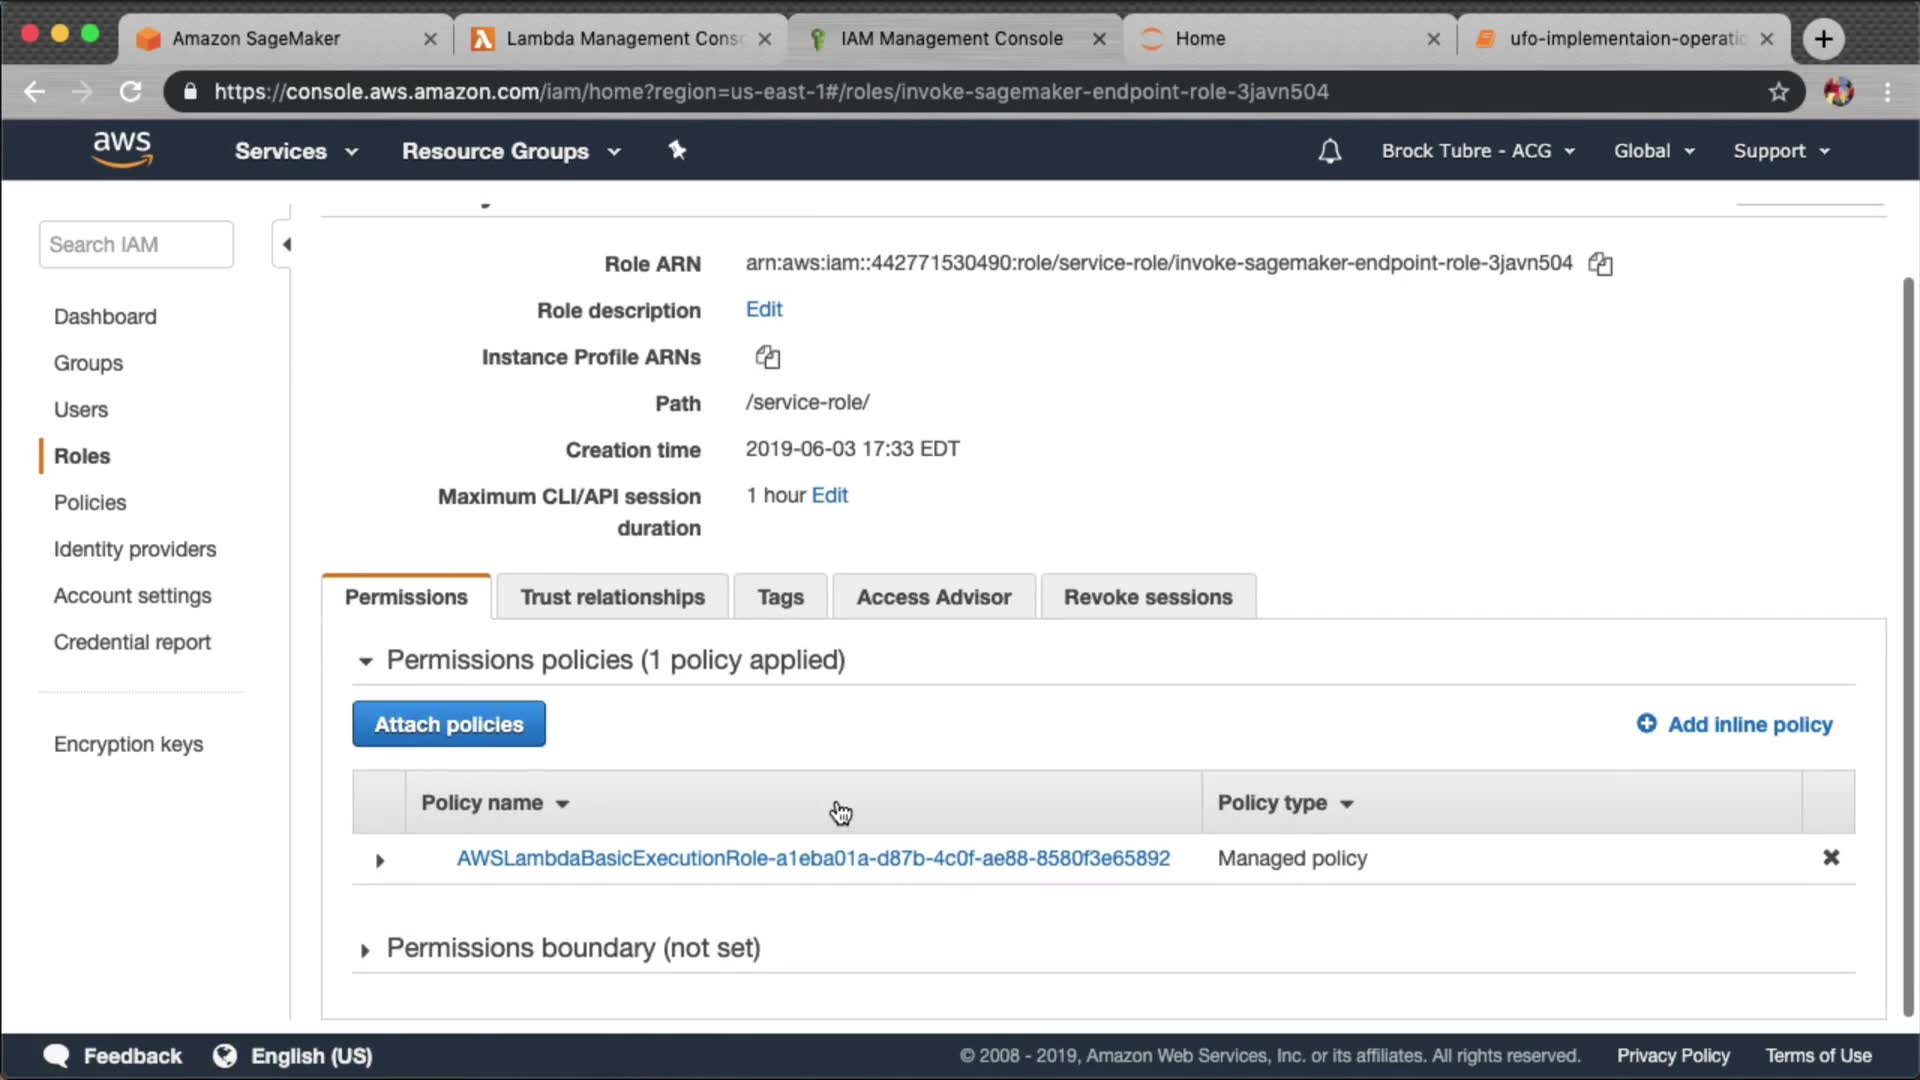Copy the Role ARN to clipboard
The height and width of the screenshot is (1080, 1920).
pos(1600,264)
